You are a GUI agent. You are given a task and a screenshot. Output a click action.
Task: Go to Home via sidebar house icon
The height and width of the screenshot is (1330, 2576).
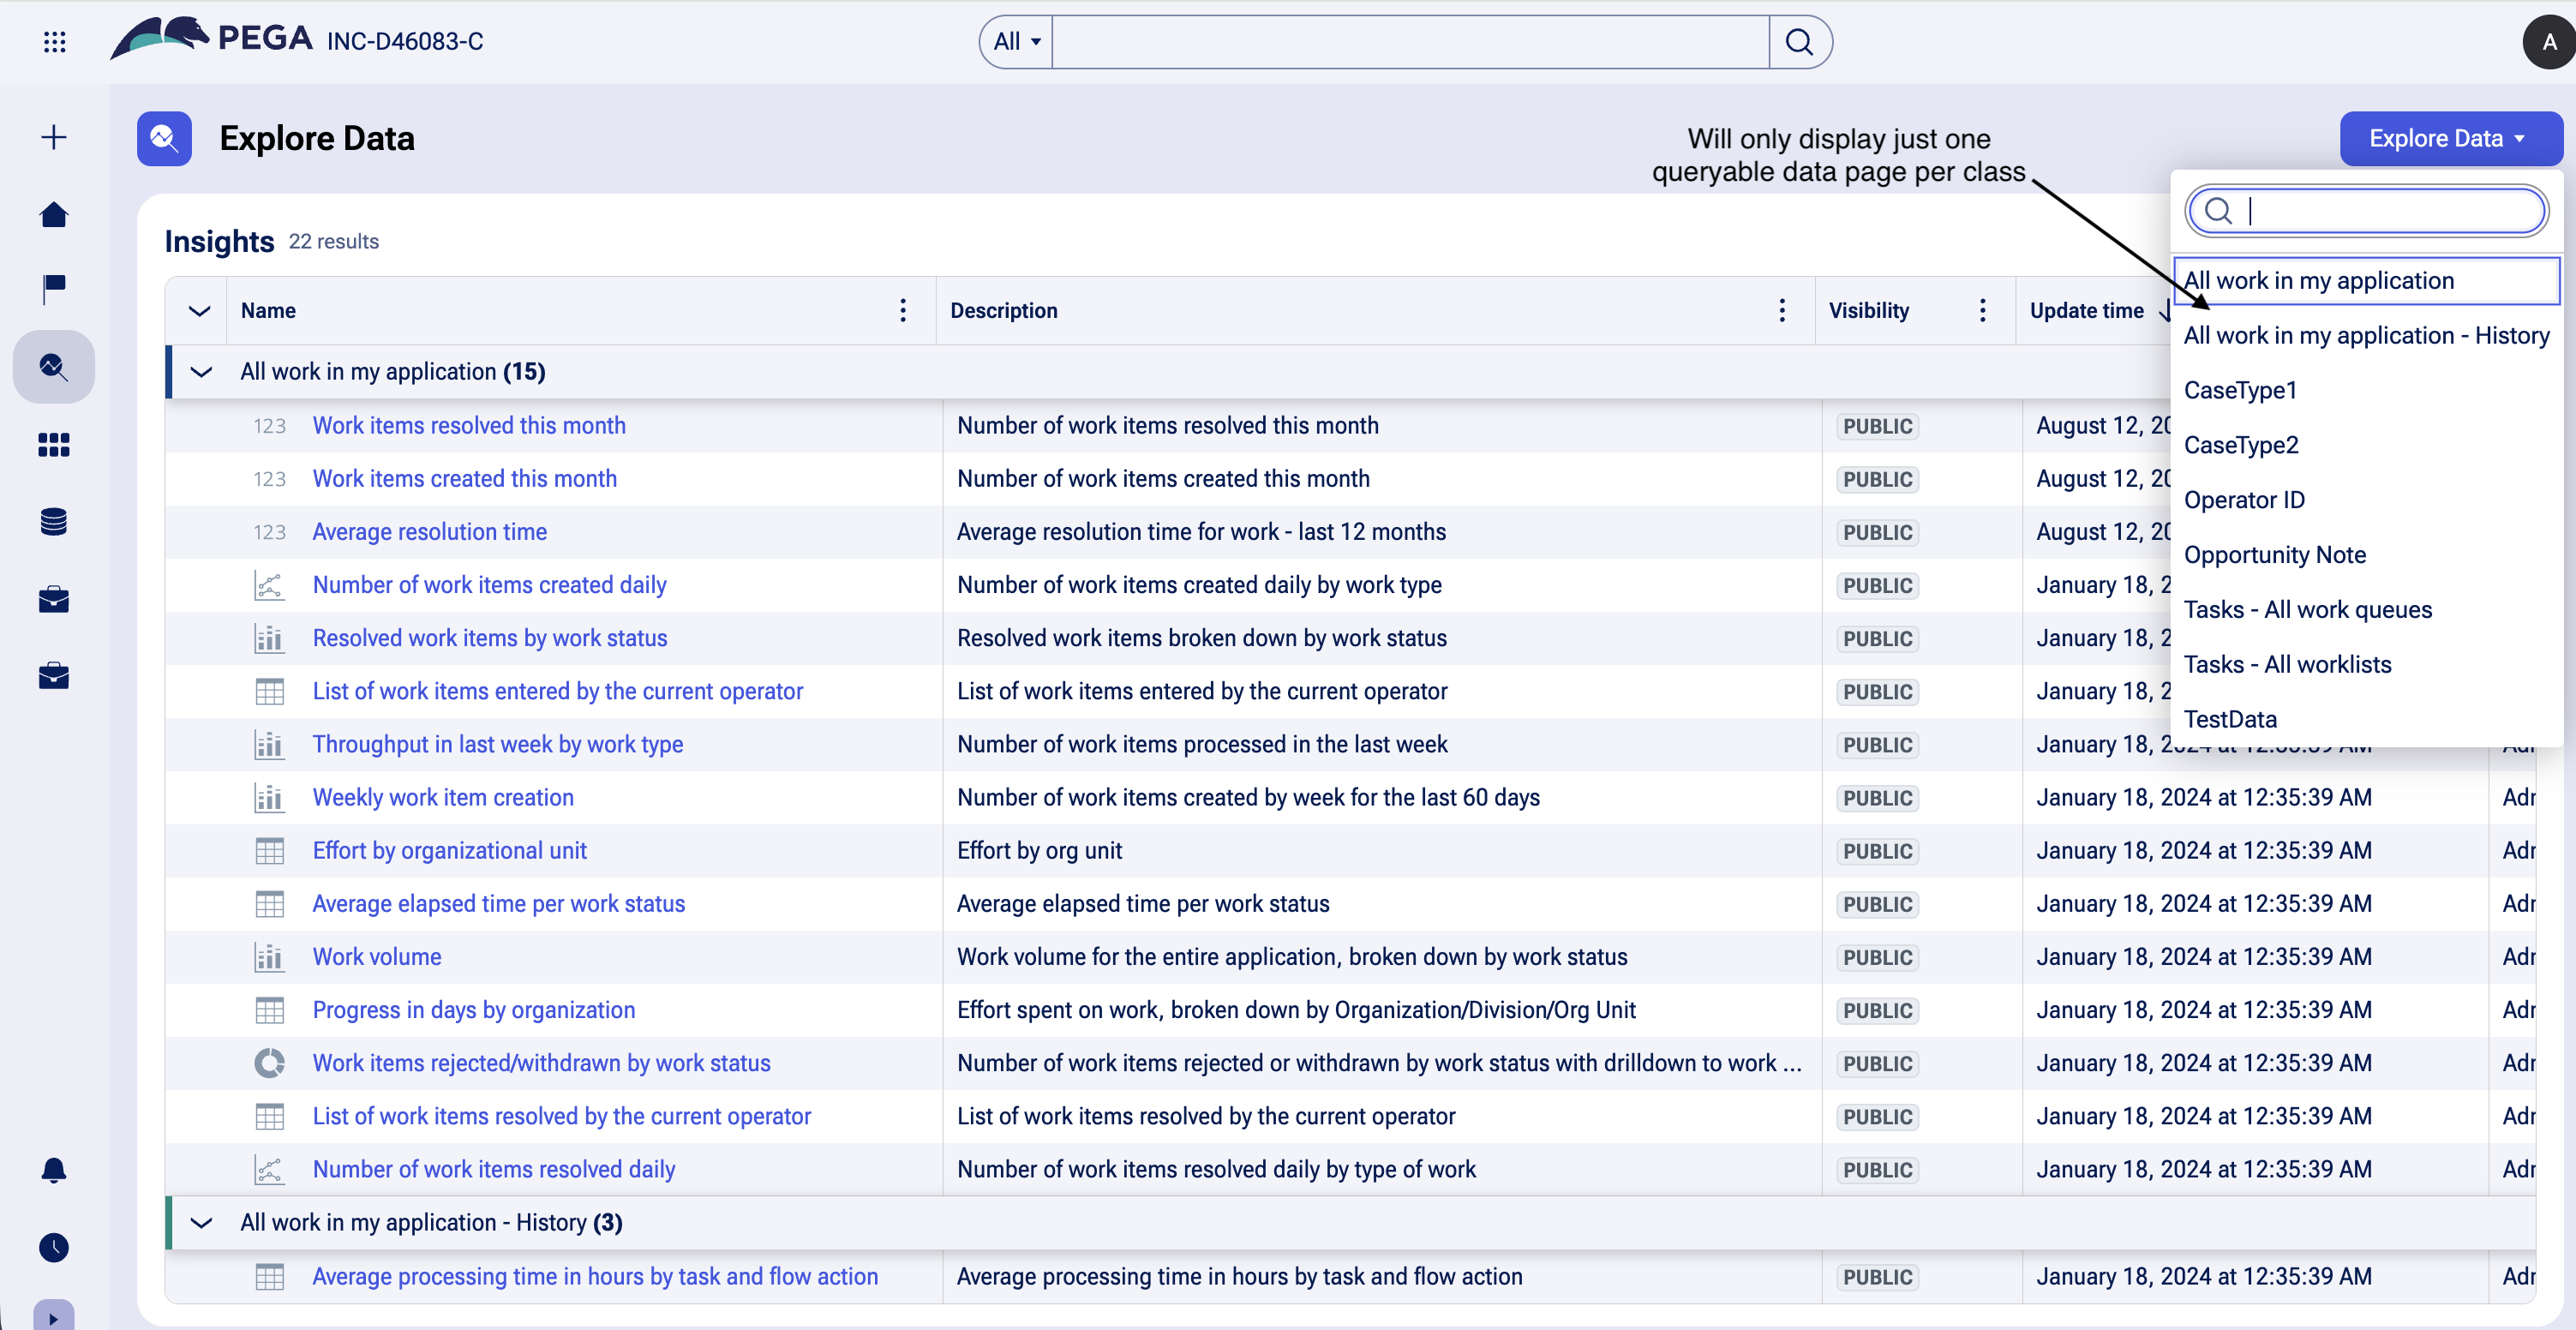coord(54,214)
